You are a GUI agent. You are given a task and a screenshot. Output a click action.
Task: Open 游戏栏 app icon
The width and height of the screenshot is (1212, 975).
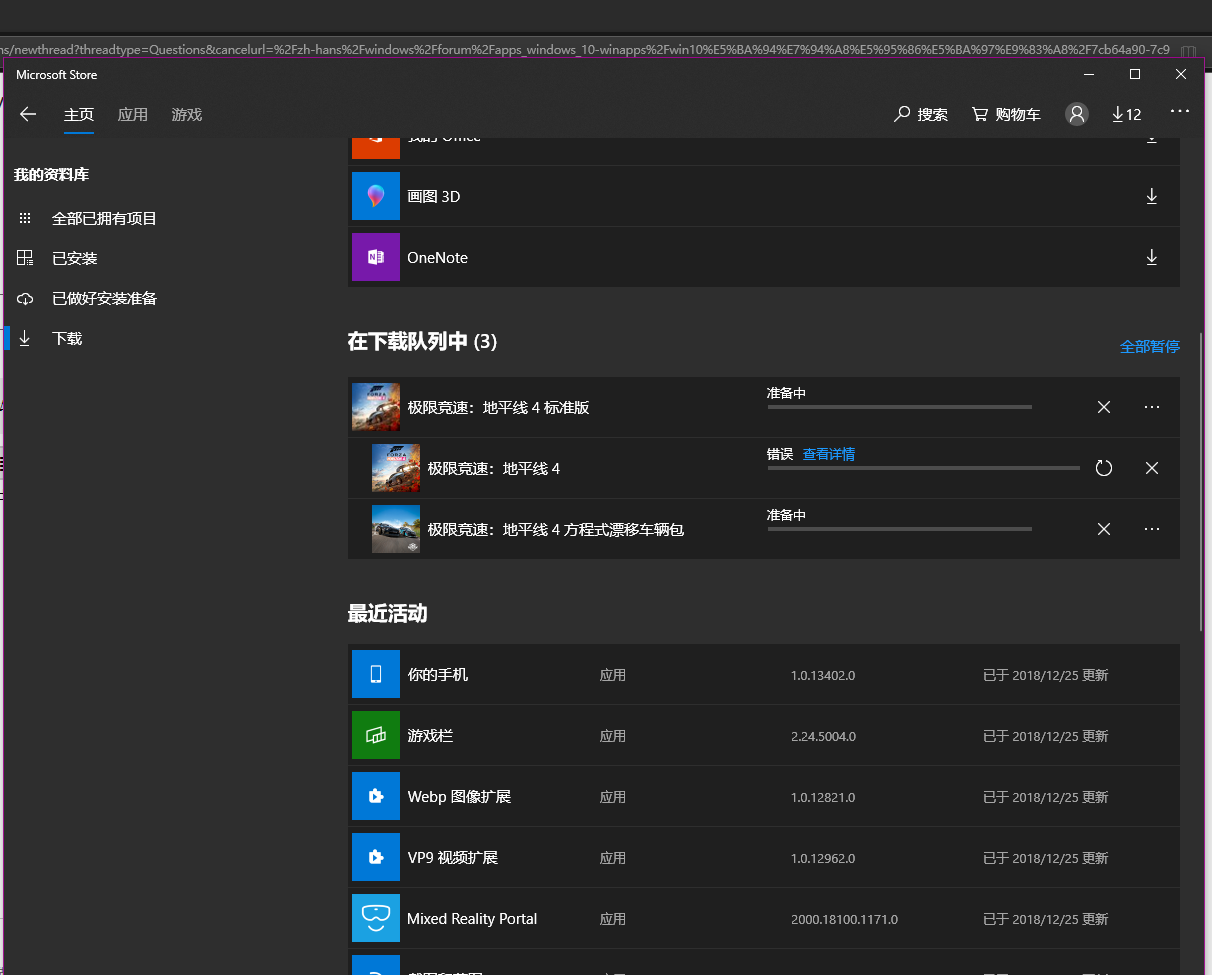[x=376, y=735]
